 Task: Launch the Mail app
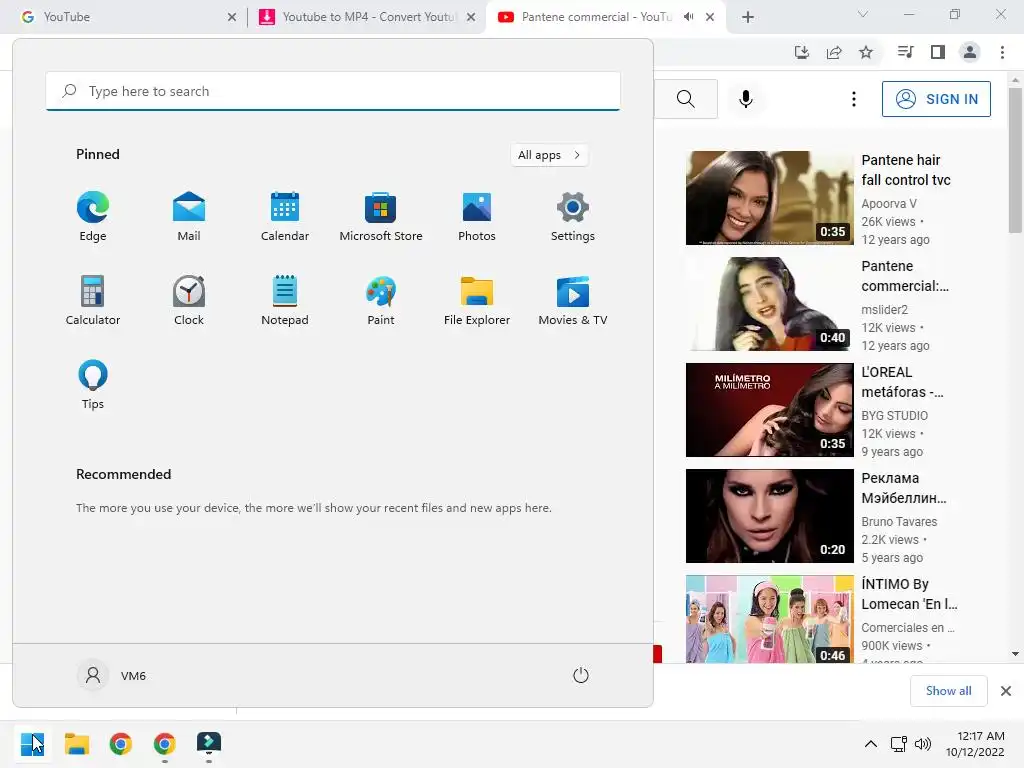pyautogui.click(x=189, y=217)
